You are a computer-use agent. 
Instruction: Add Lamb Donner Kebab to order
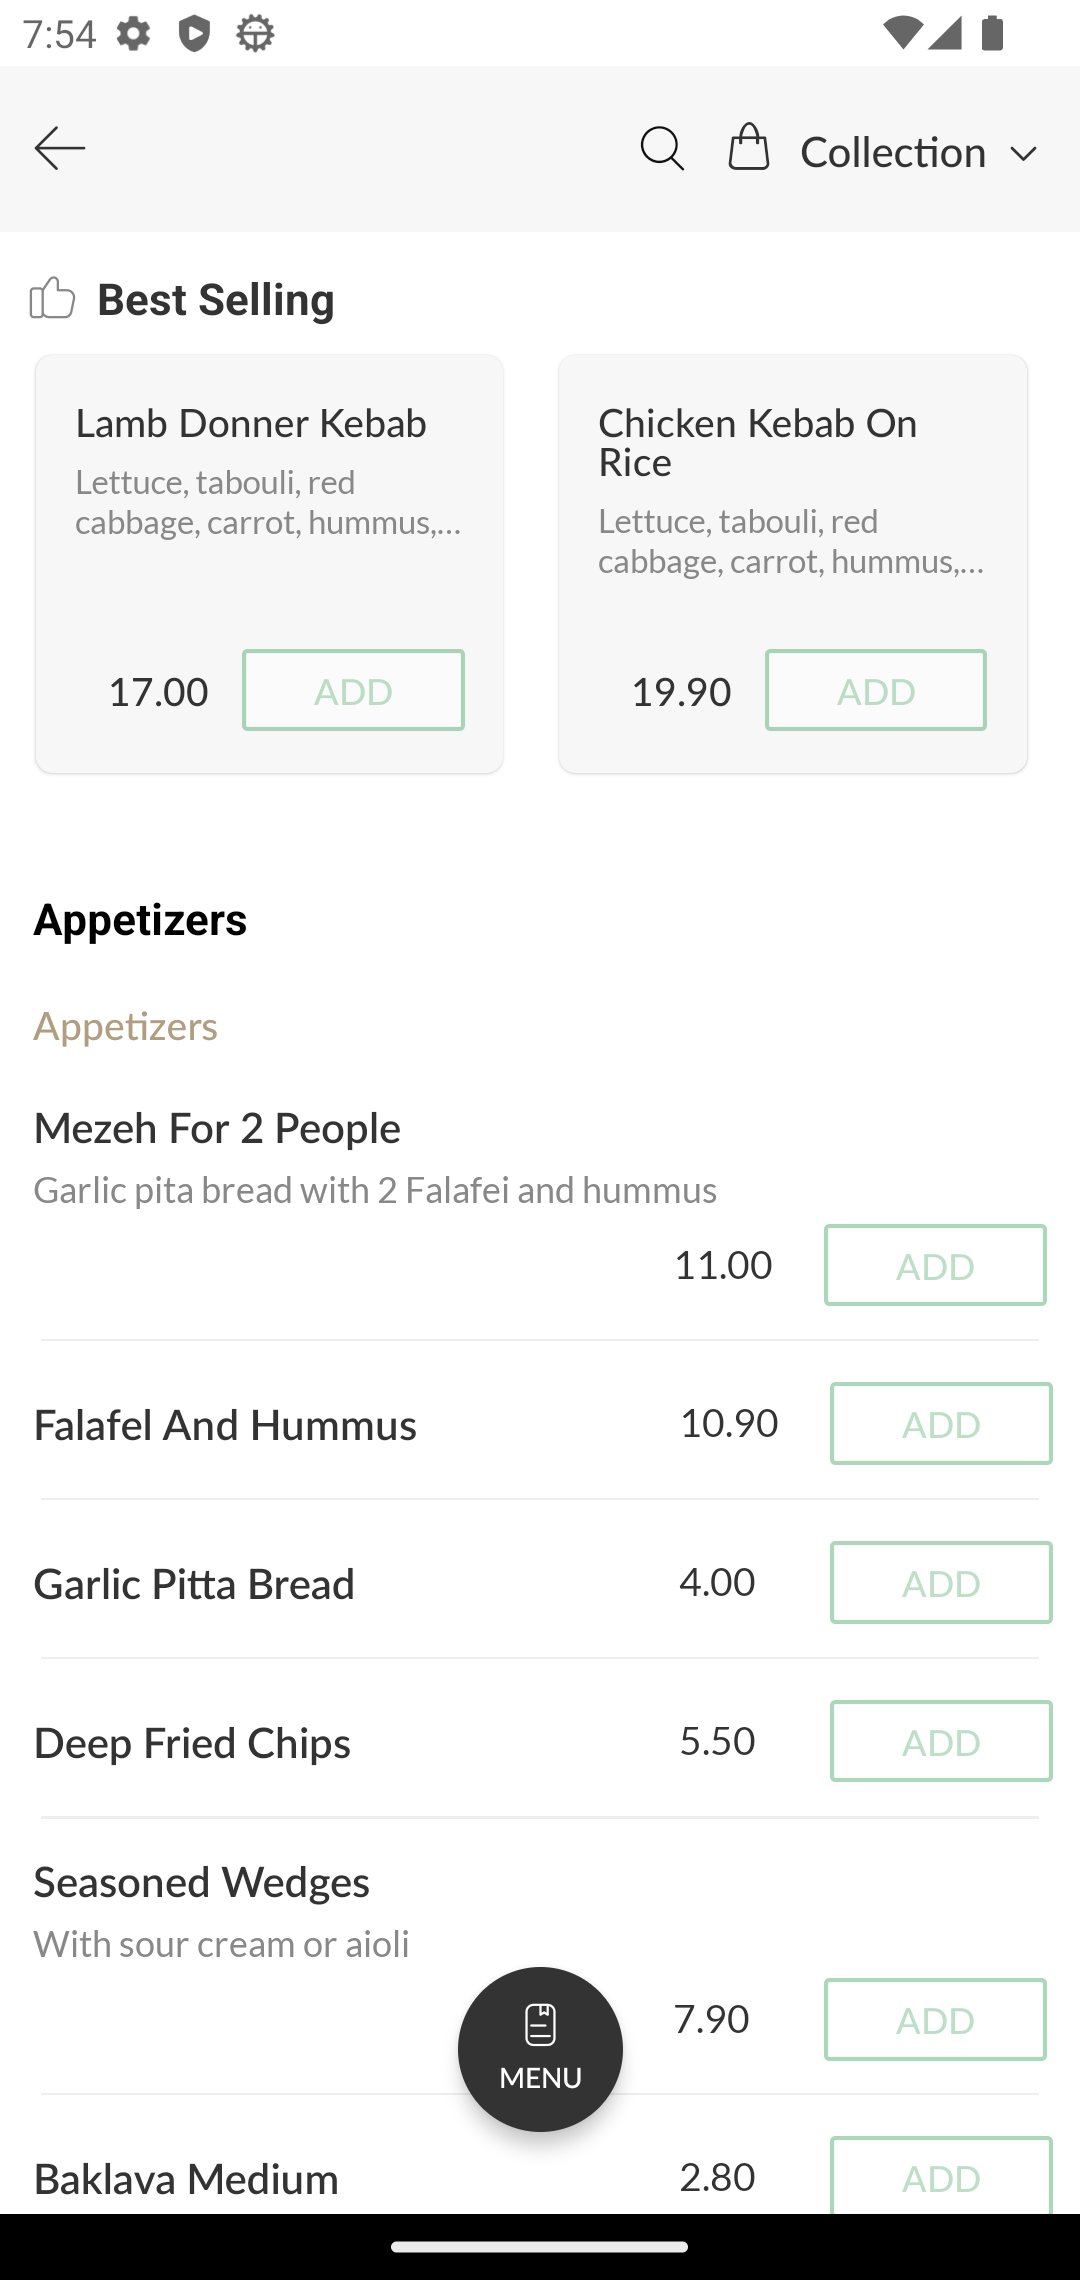click(x=353, y=690)
